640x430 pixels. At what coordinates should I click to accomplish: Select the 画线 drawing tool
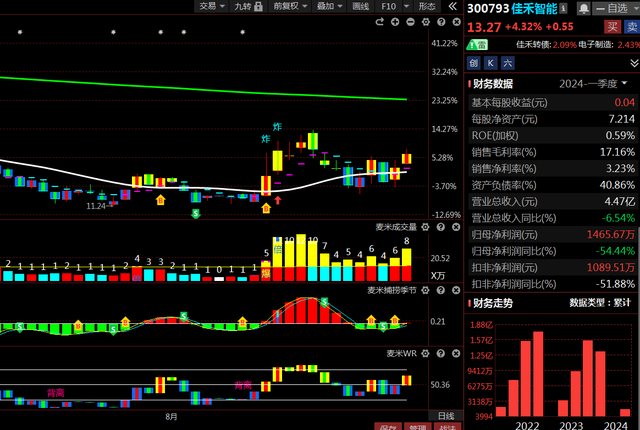click(x=361, y=6)
